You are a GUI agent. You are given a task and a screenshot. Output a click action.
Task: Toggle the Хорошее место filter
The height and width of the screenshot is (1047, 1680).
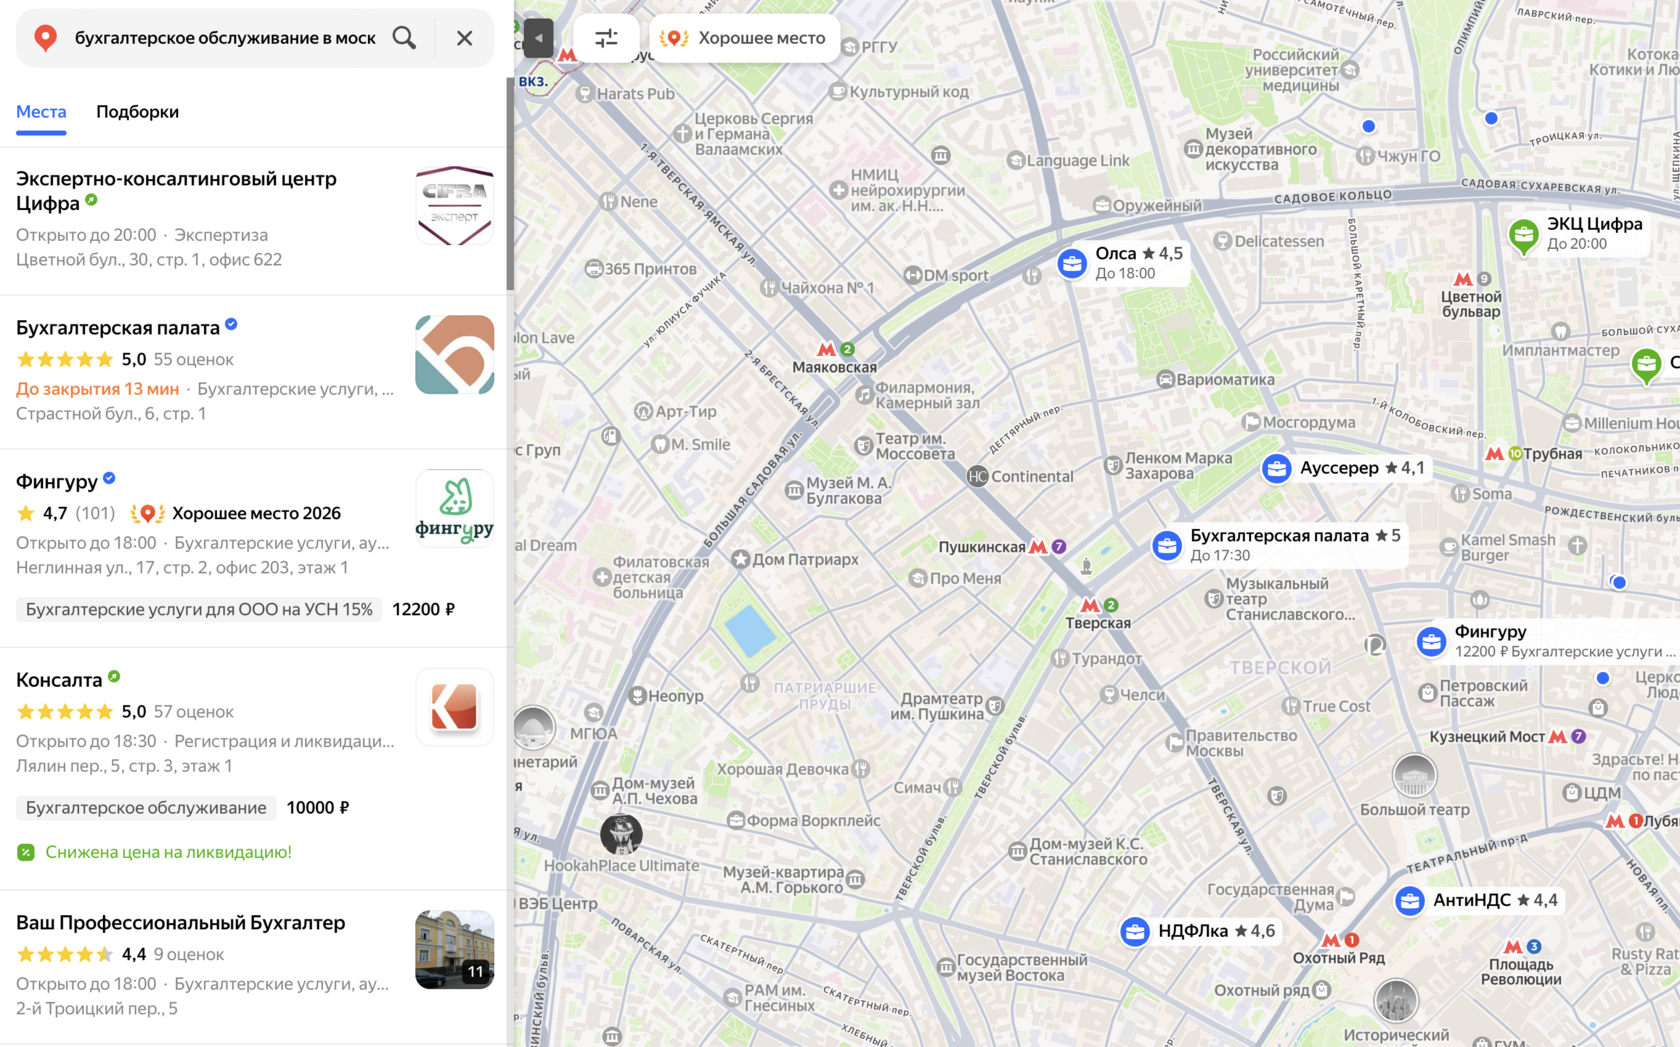tap(745, 38)
